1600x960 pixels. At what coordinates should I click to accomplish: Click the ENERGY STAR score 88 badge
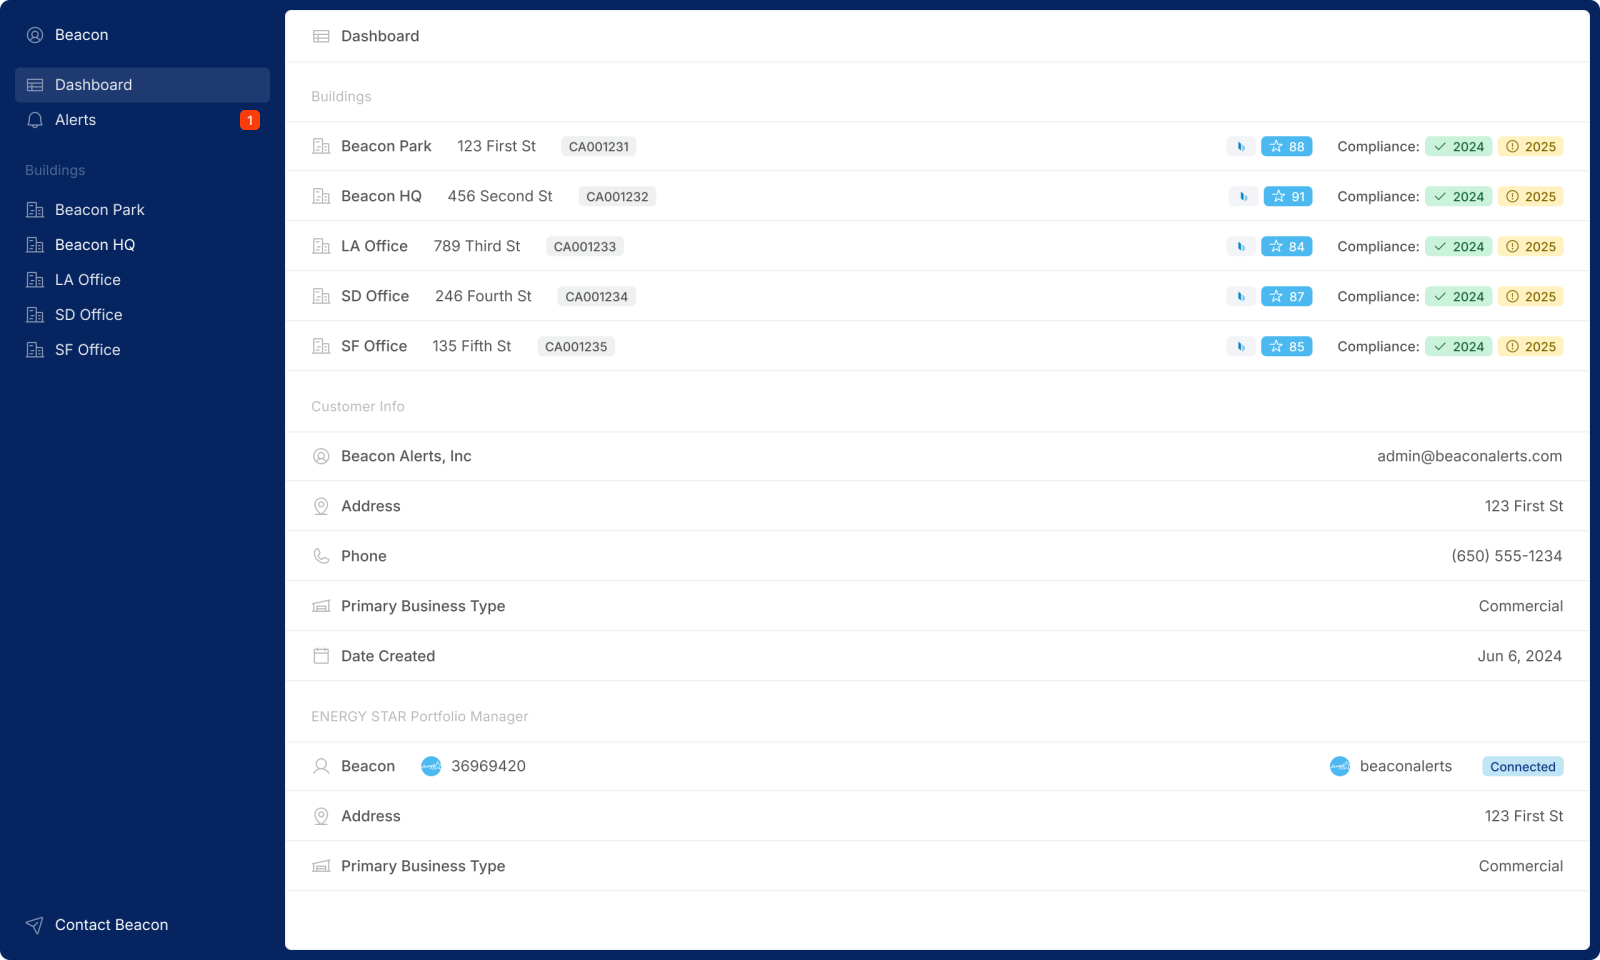pyautogui.click(x=1287, y=147)
